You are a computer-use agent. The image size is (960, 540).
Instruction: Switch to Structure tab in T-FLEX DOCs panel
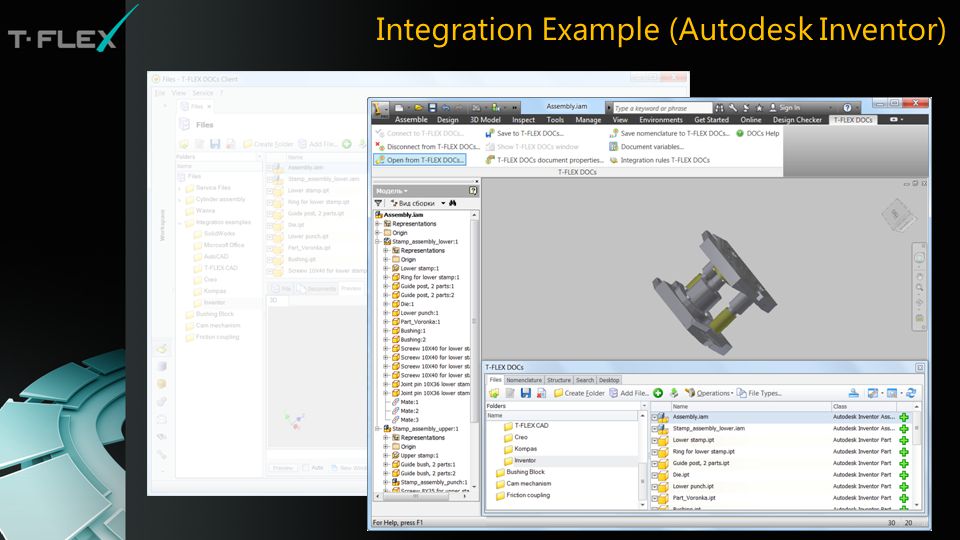click(x=558, y=380)
